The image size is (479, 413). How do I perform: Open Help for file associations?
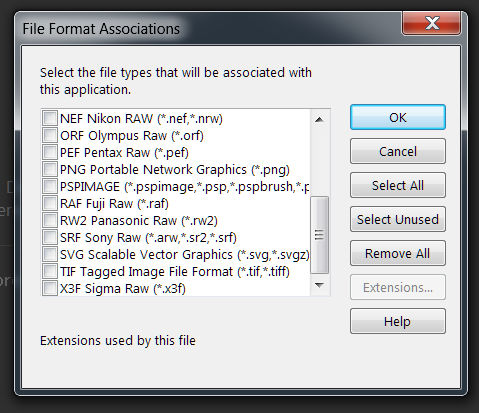click(x=398, y=321)
